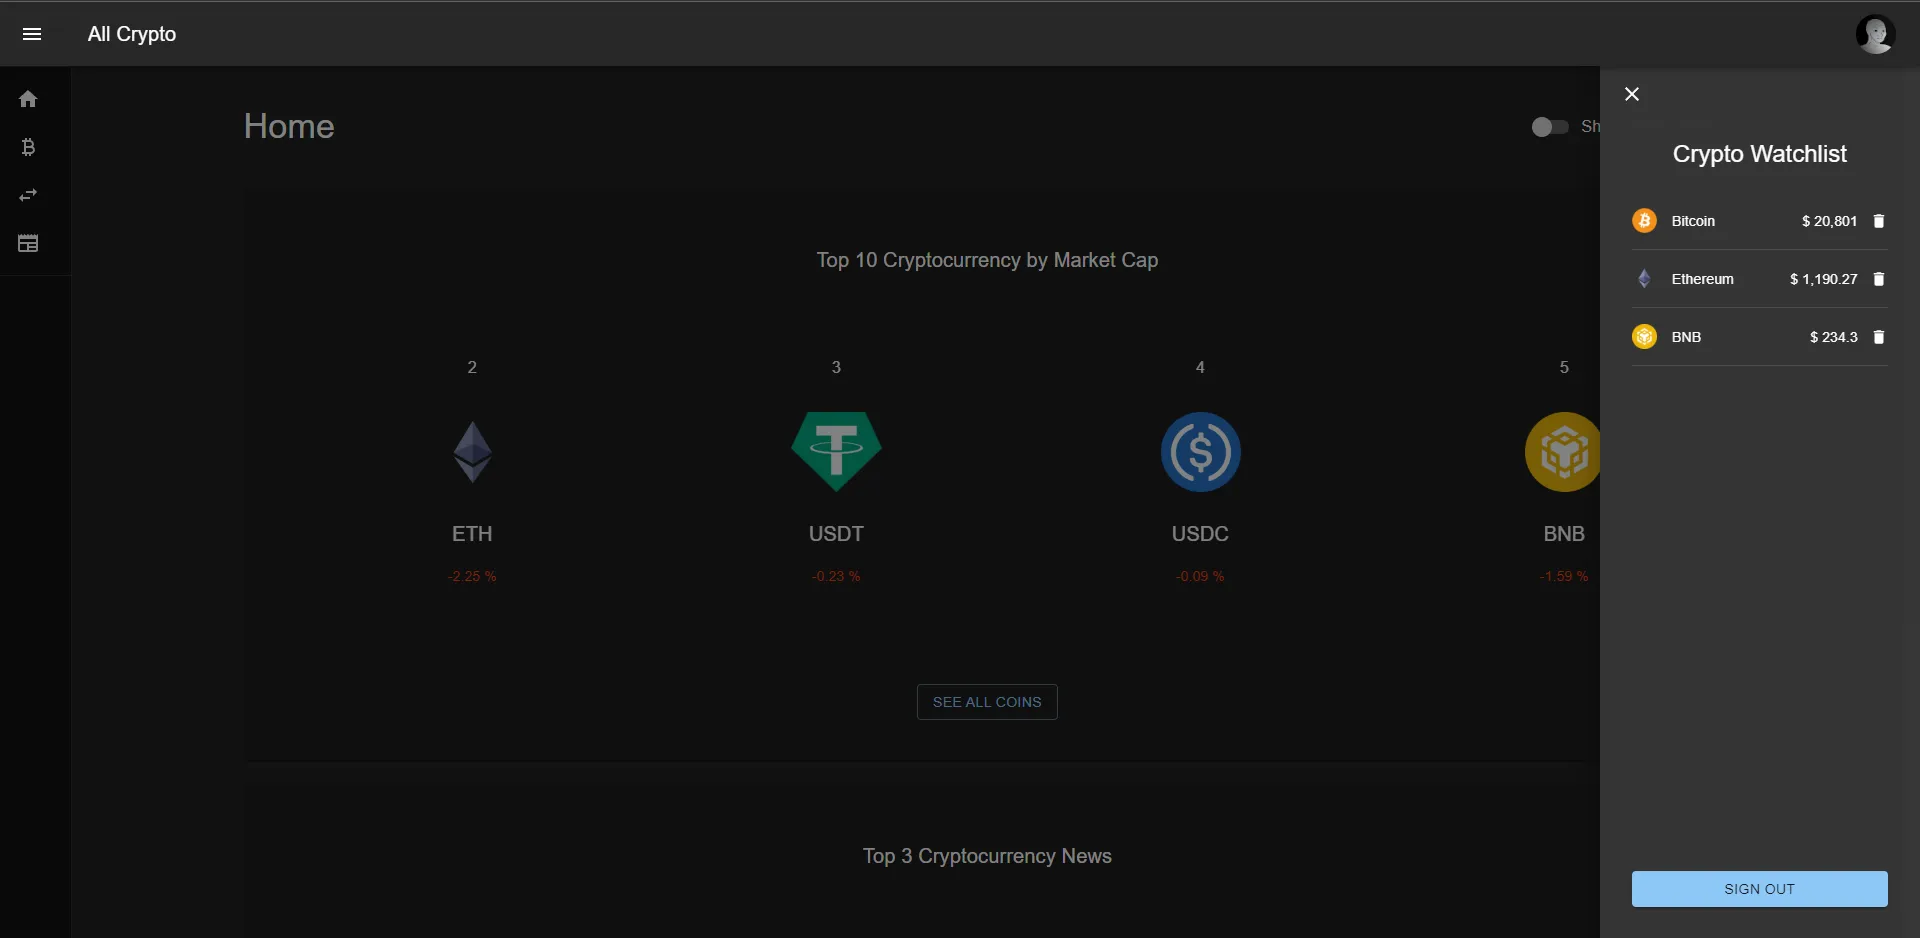Click the exchange arrows icon in the sidebar
This screenshot has width=1920, height=938.
click(x=28, y=195)
